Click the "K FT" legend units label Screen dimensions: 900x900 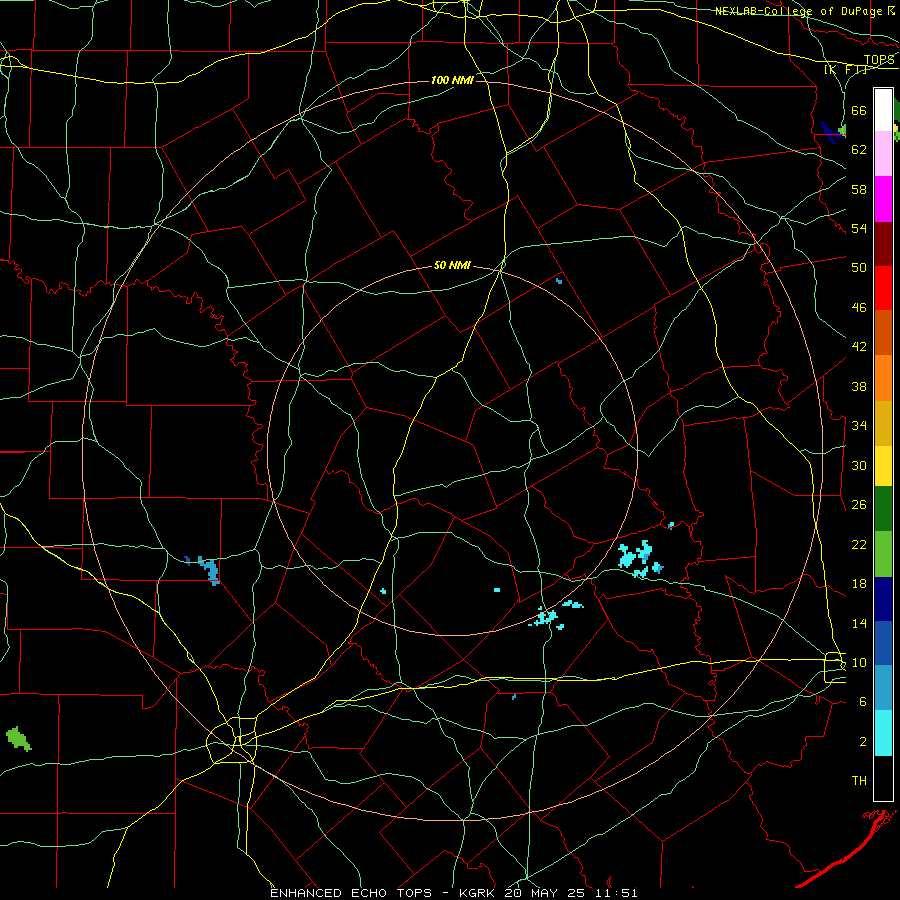coord(846,70)
